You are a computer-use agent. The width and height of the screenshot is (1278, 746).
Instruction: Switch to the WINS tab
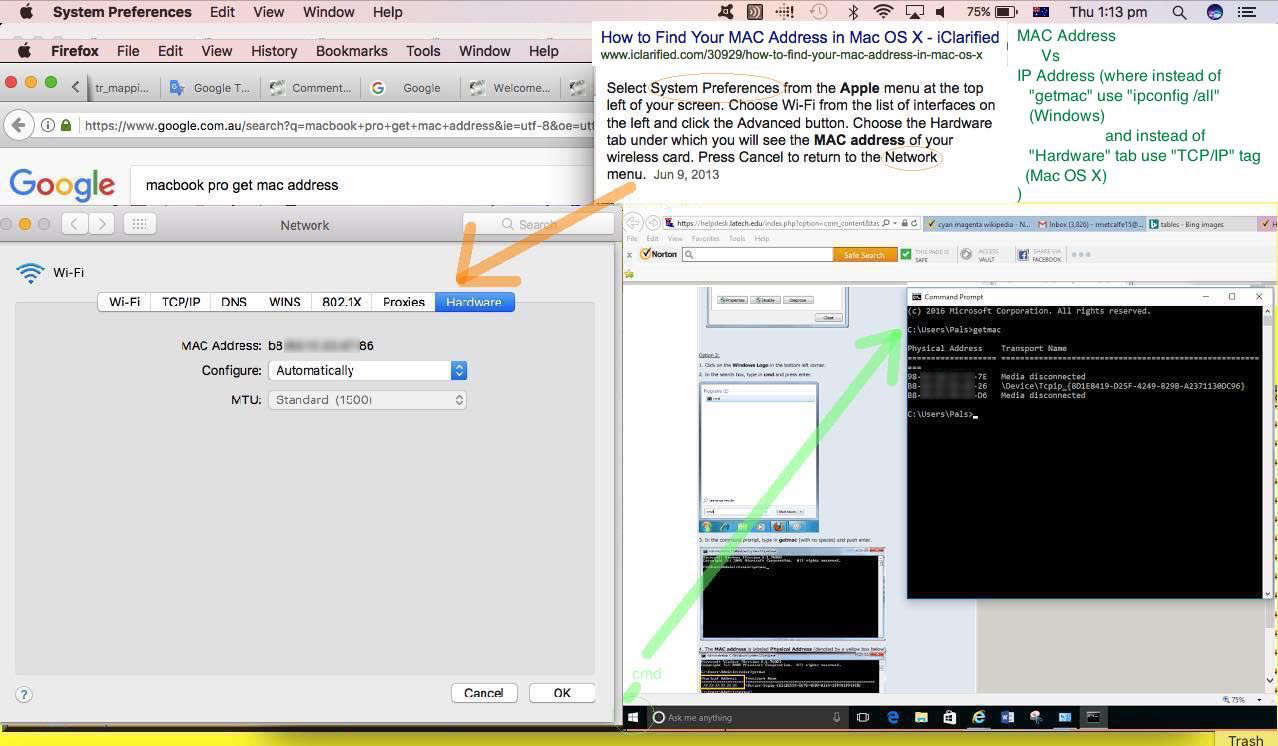coord(285,302)
